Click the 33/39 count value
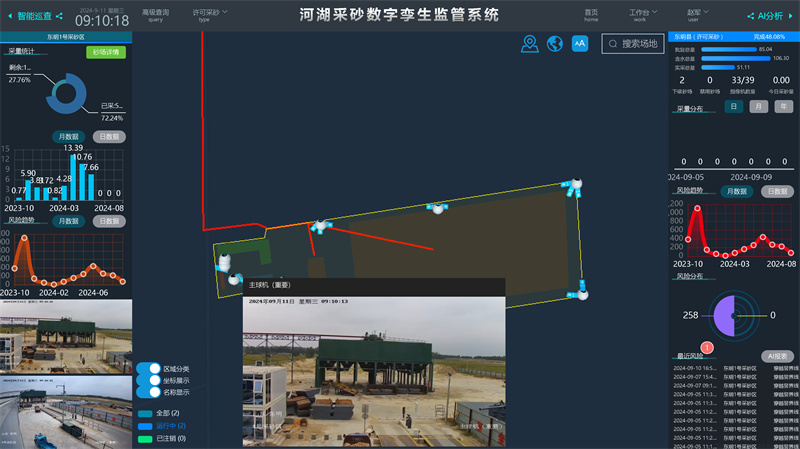Image resolution: width=800 pixels, height=449 pixels. tap(742, 81)
